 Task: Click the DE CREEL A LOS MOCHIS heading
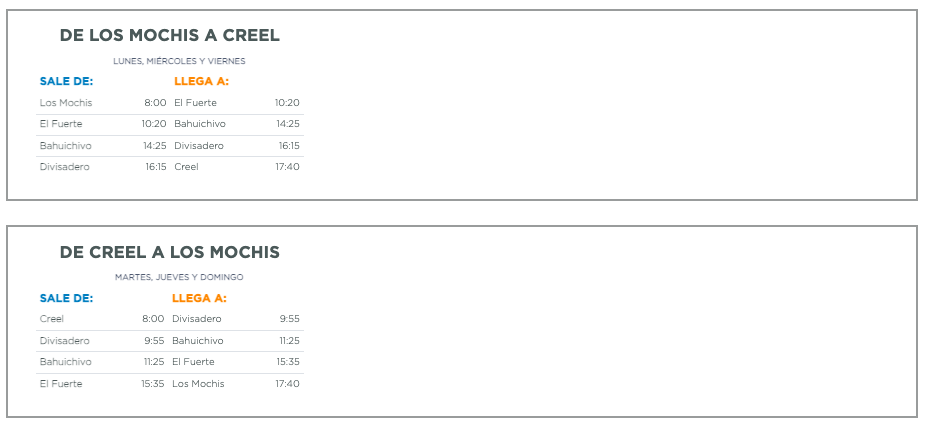click(169, 252)
